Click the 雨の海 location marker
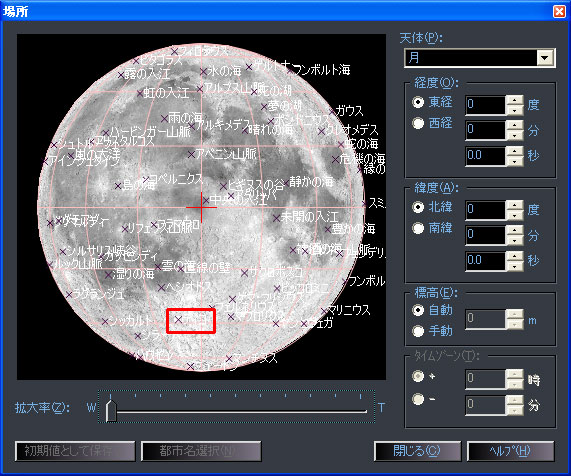 click(x=164, y=118)
